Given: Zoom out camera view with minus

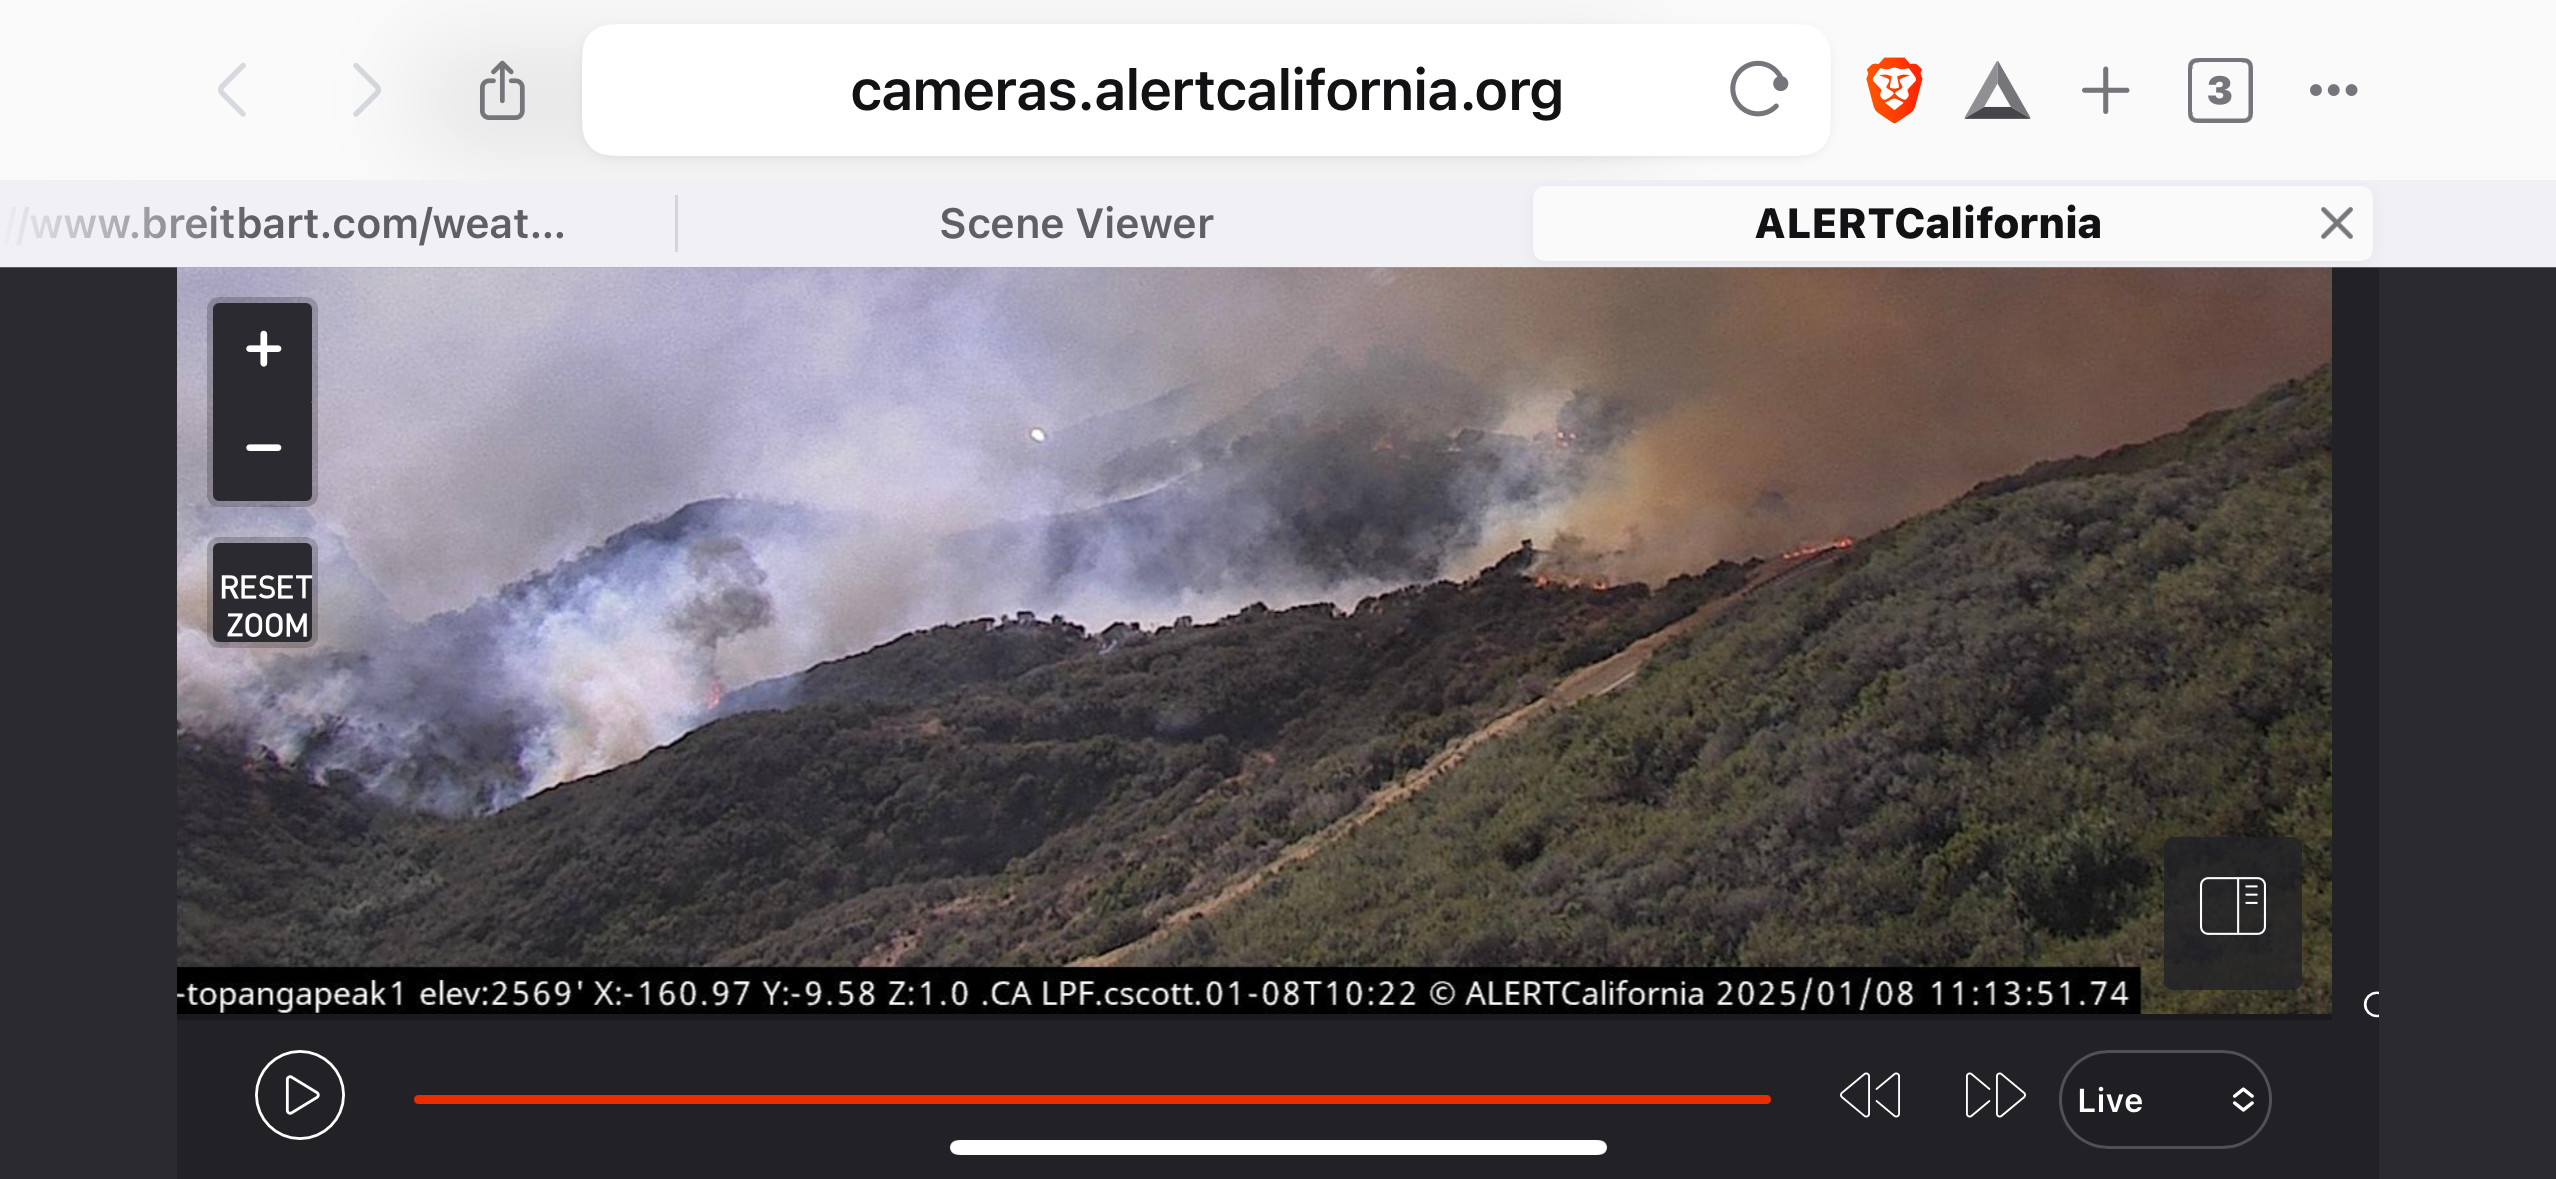Looking at the screenshot, I should coord(263,448).
